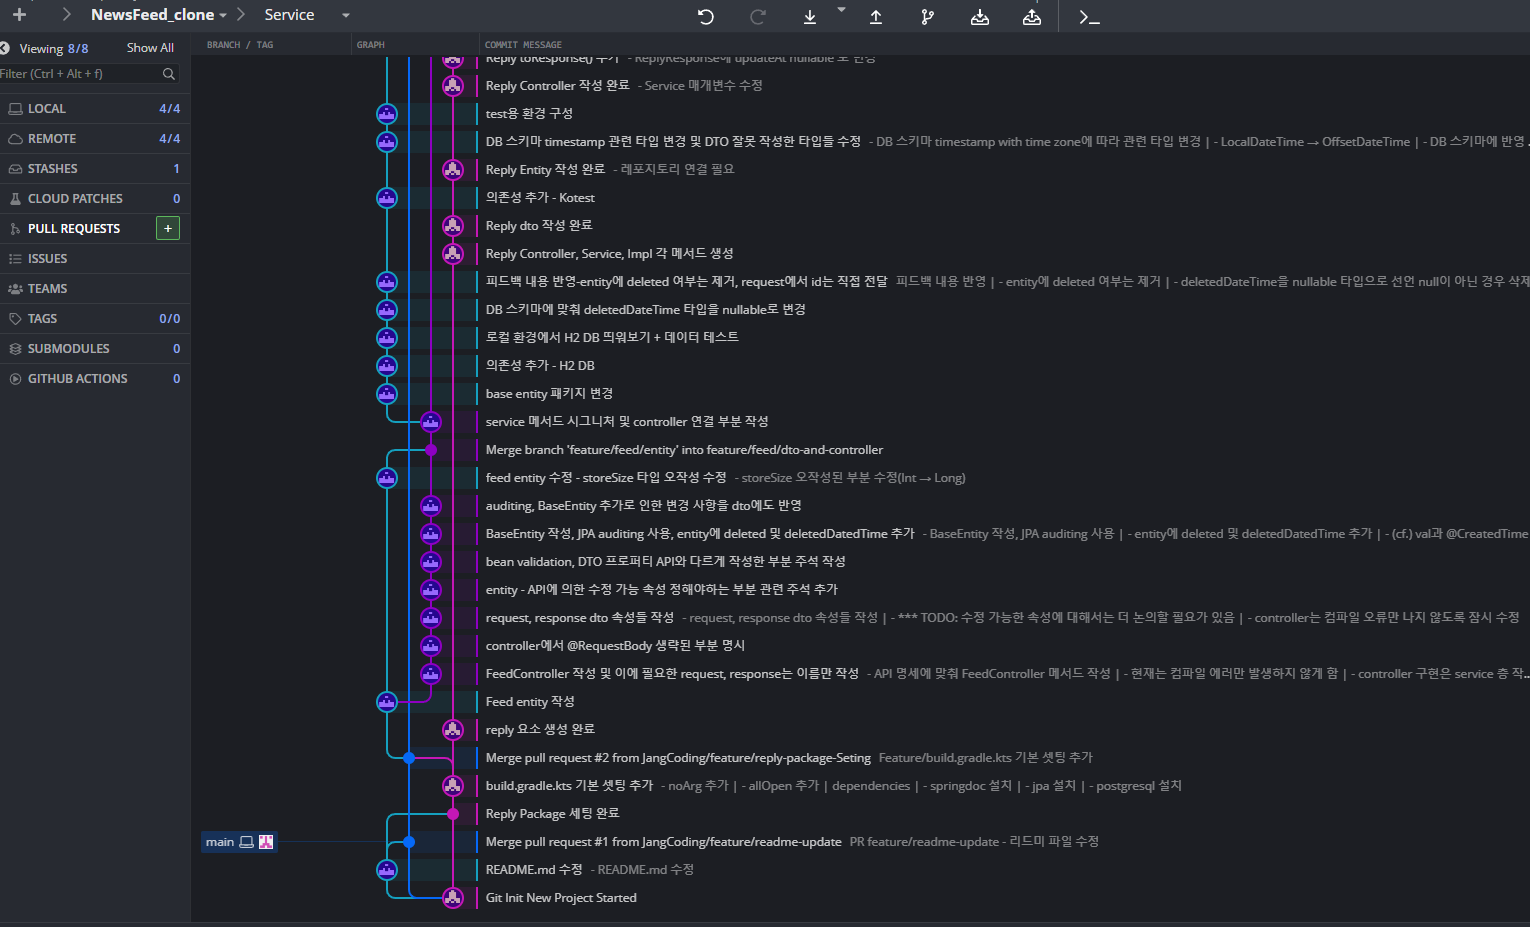Viewport: 1530px width, 927px height.
Task: Expand the SUBMODULES section
Action: click(95, 349)
